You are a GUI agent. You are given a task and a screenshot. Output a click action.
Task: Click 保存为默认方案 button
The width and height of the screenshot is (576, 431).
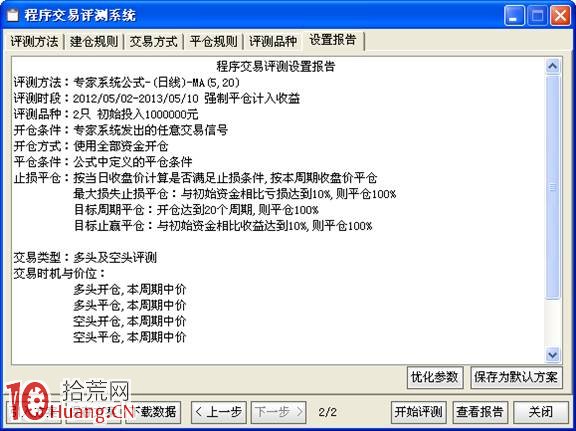[516, 377]
